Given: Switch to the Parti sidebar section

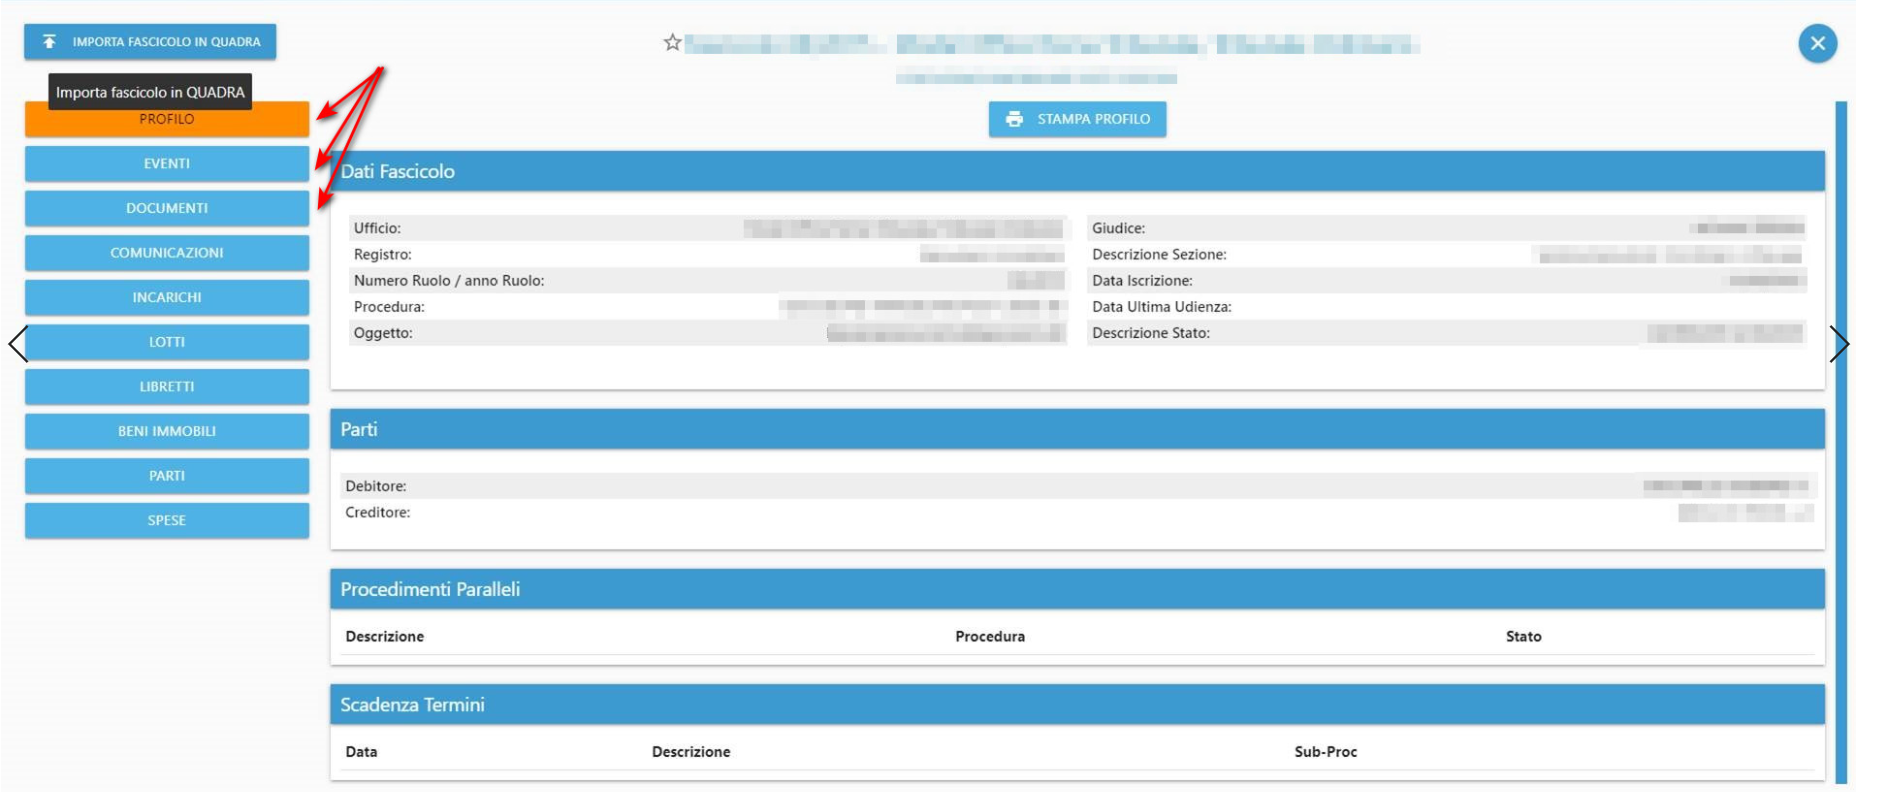Looking at the screenshot, I should coord(166,476).
